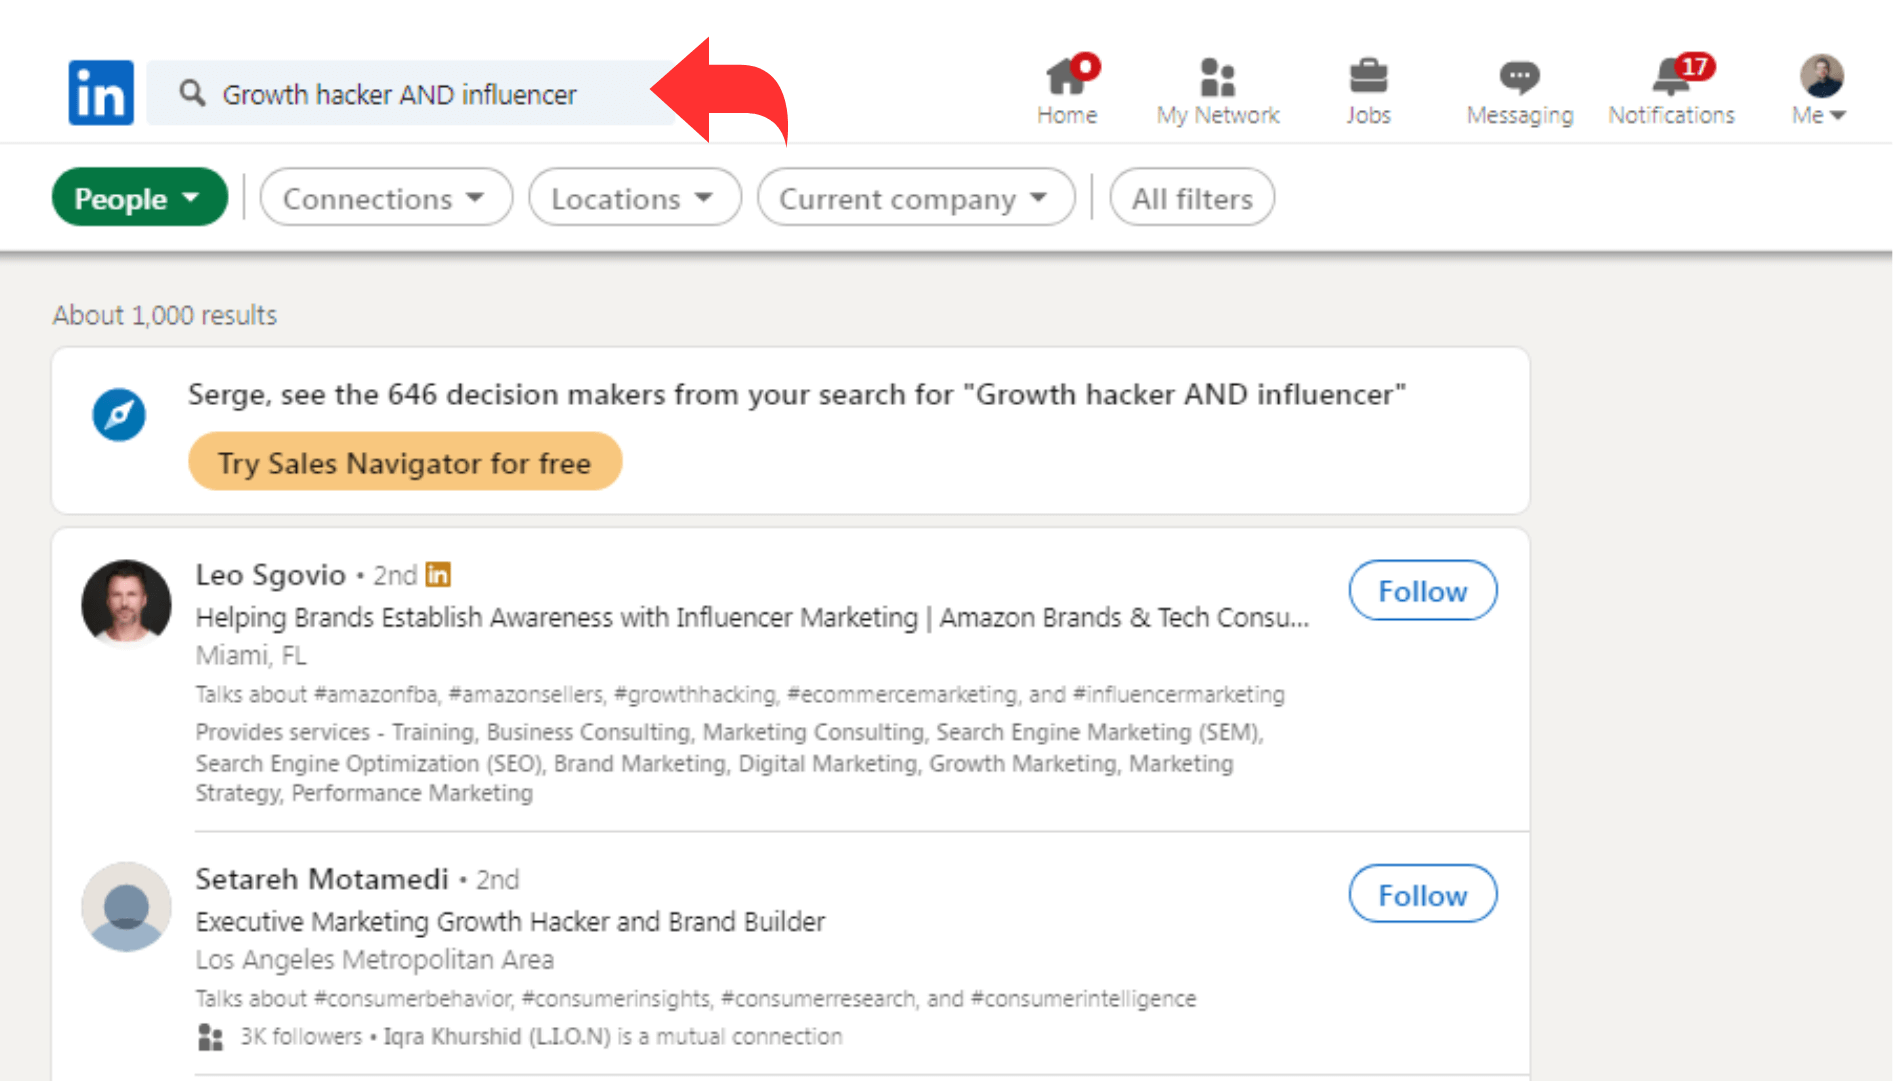The image size is (1893, 1081).
Task: Open the LinkedIn home feed via Home icon
Action: click(x=1066, y=88)
